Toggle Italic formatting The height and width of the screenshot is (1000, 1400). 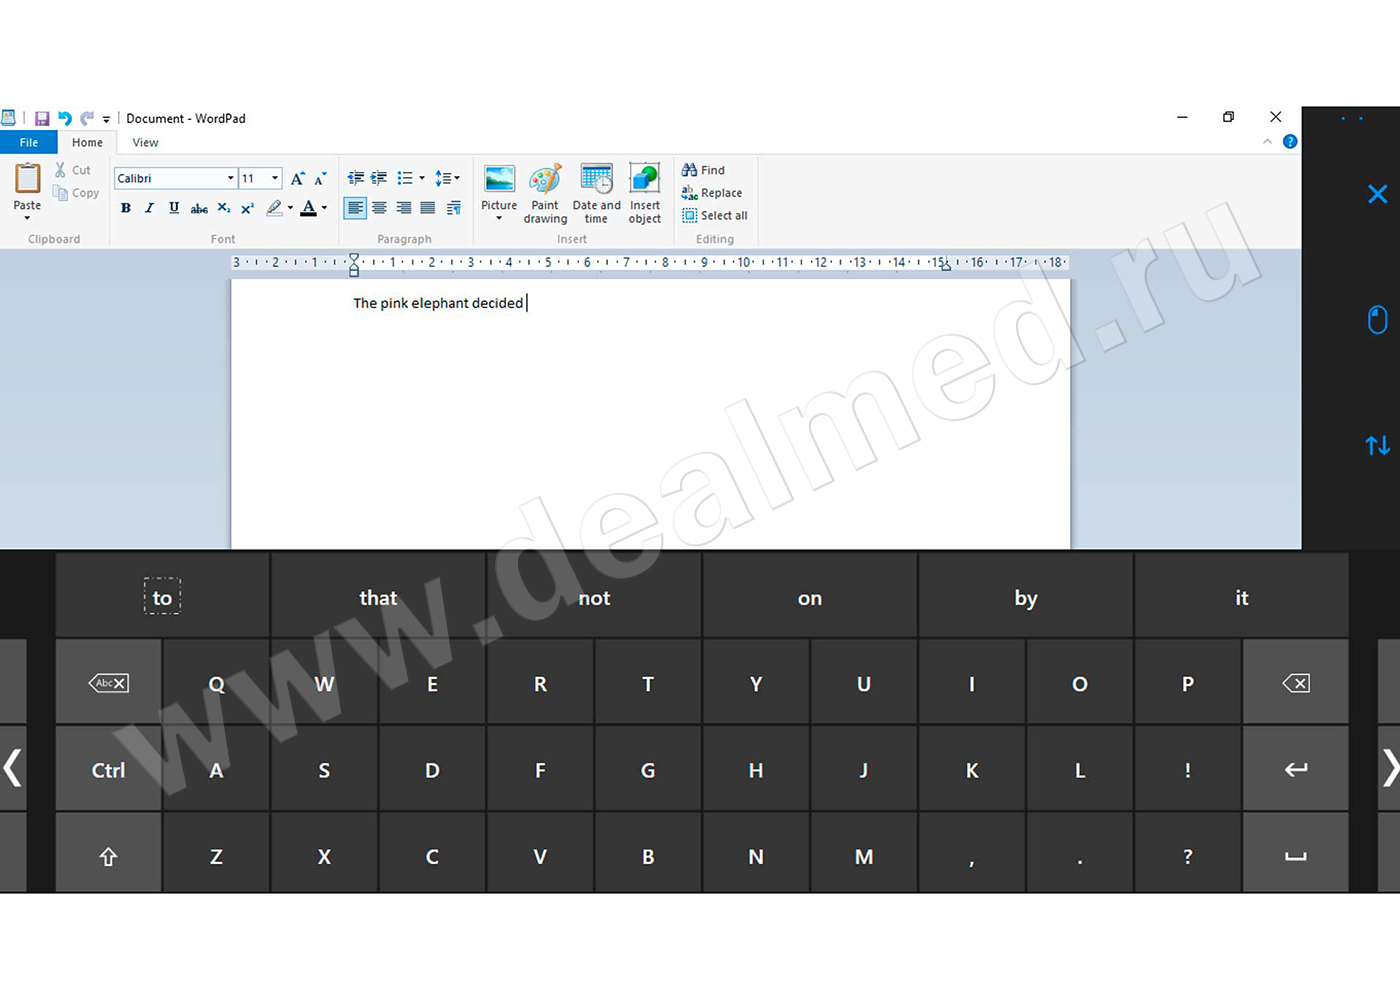coord(150,208)
